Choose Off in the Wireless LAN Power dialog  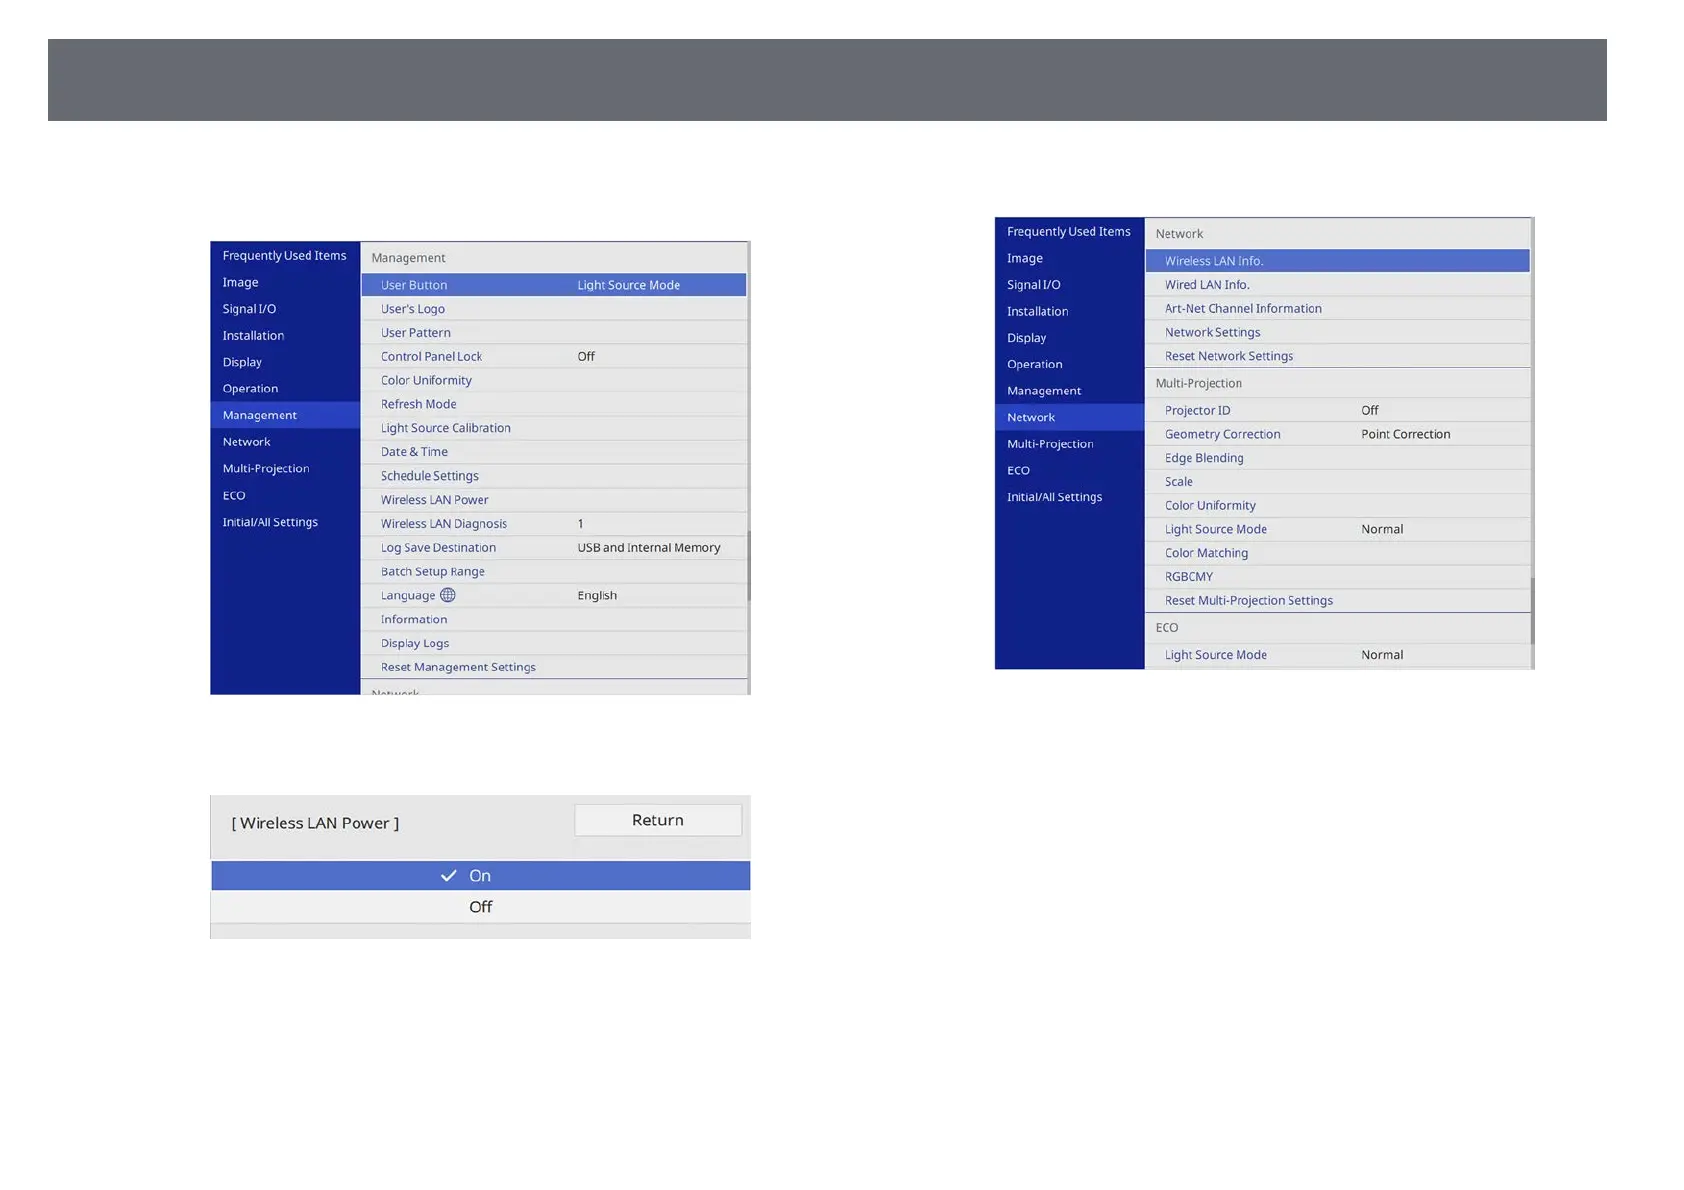pyautogui.click(x=480, y=907)
